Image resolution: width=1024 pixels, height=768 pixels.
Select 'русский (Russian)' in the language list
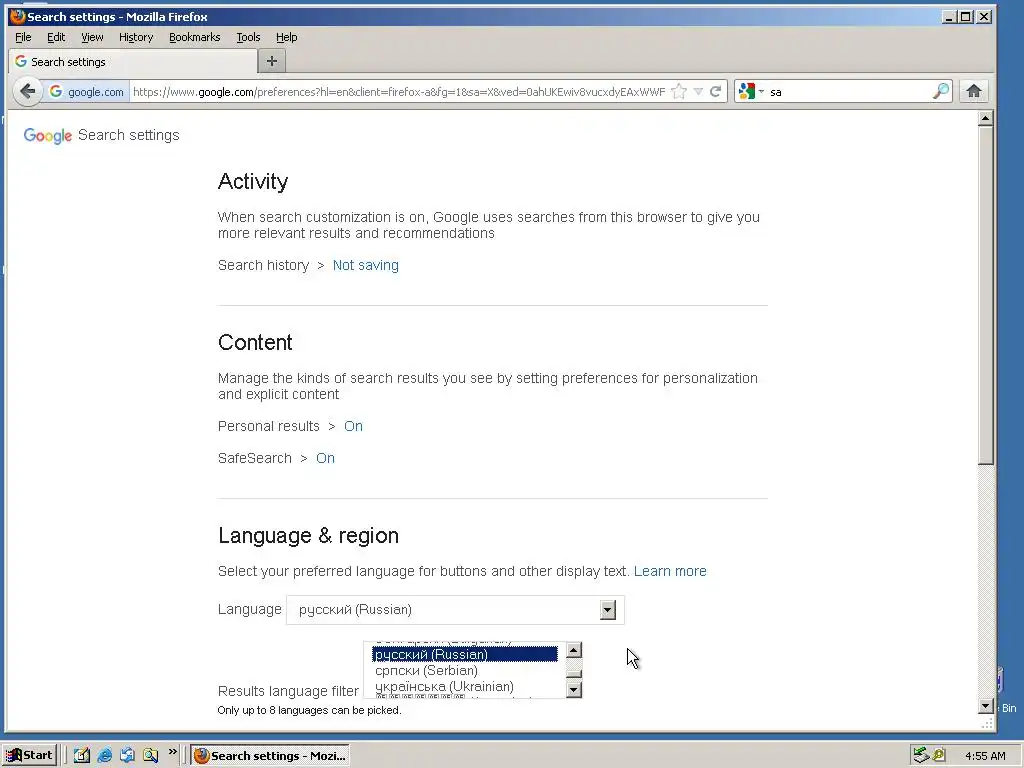[464, 654]
